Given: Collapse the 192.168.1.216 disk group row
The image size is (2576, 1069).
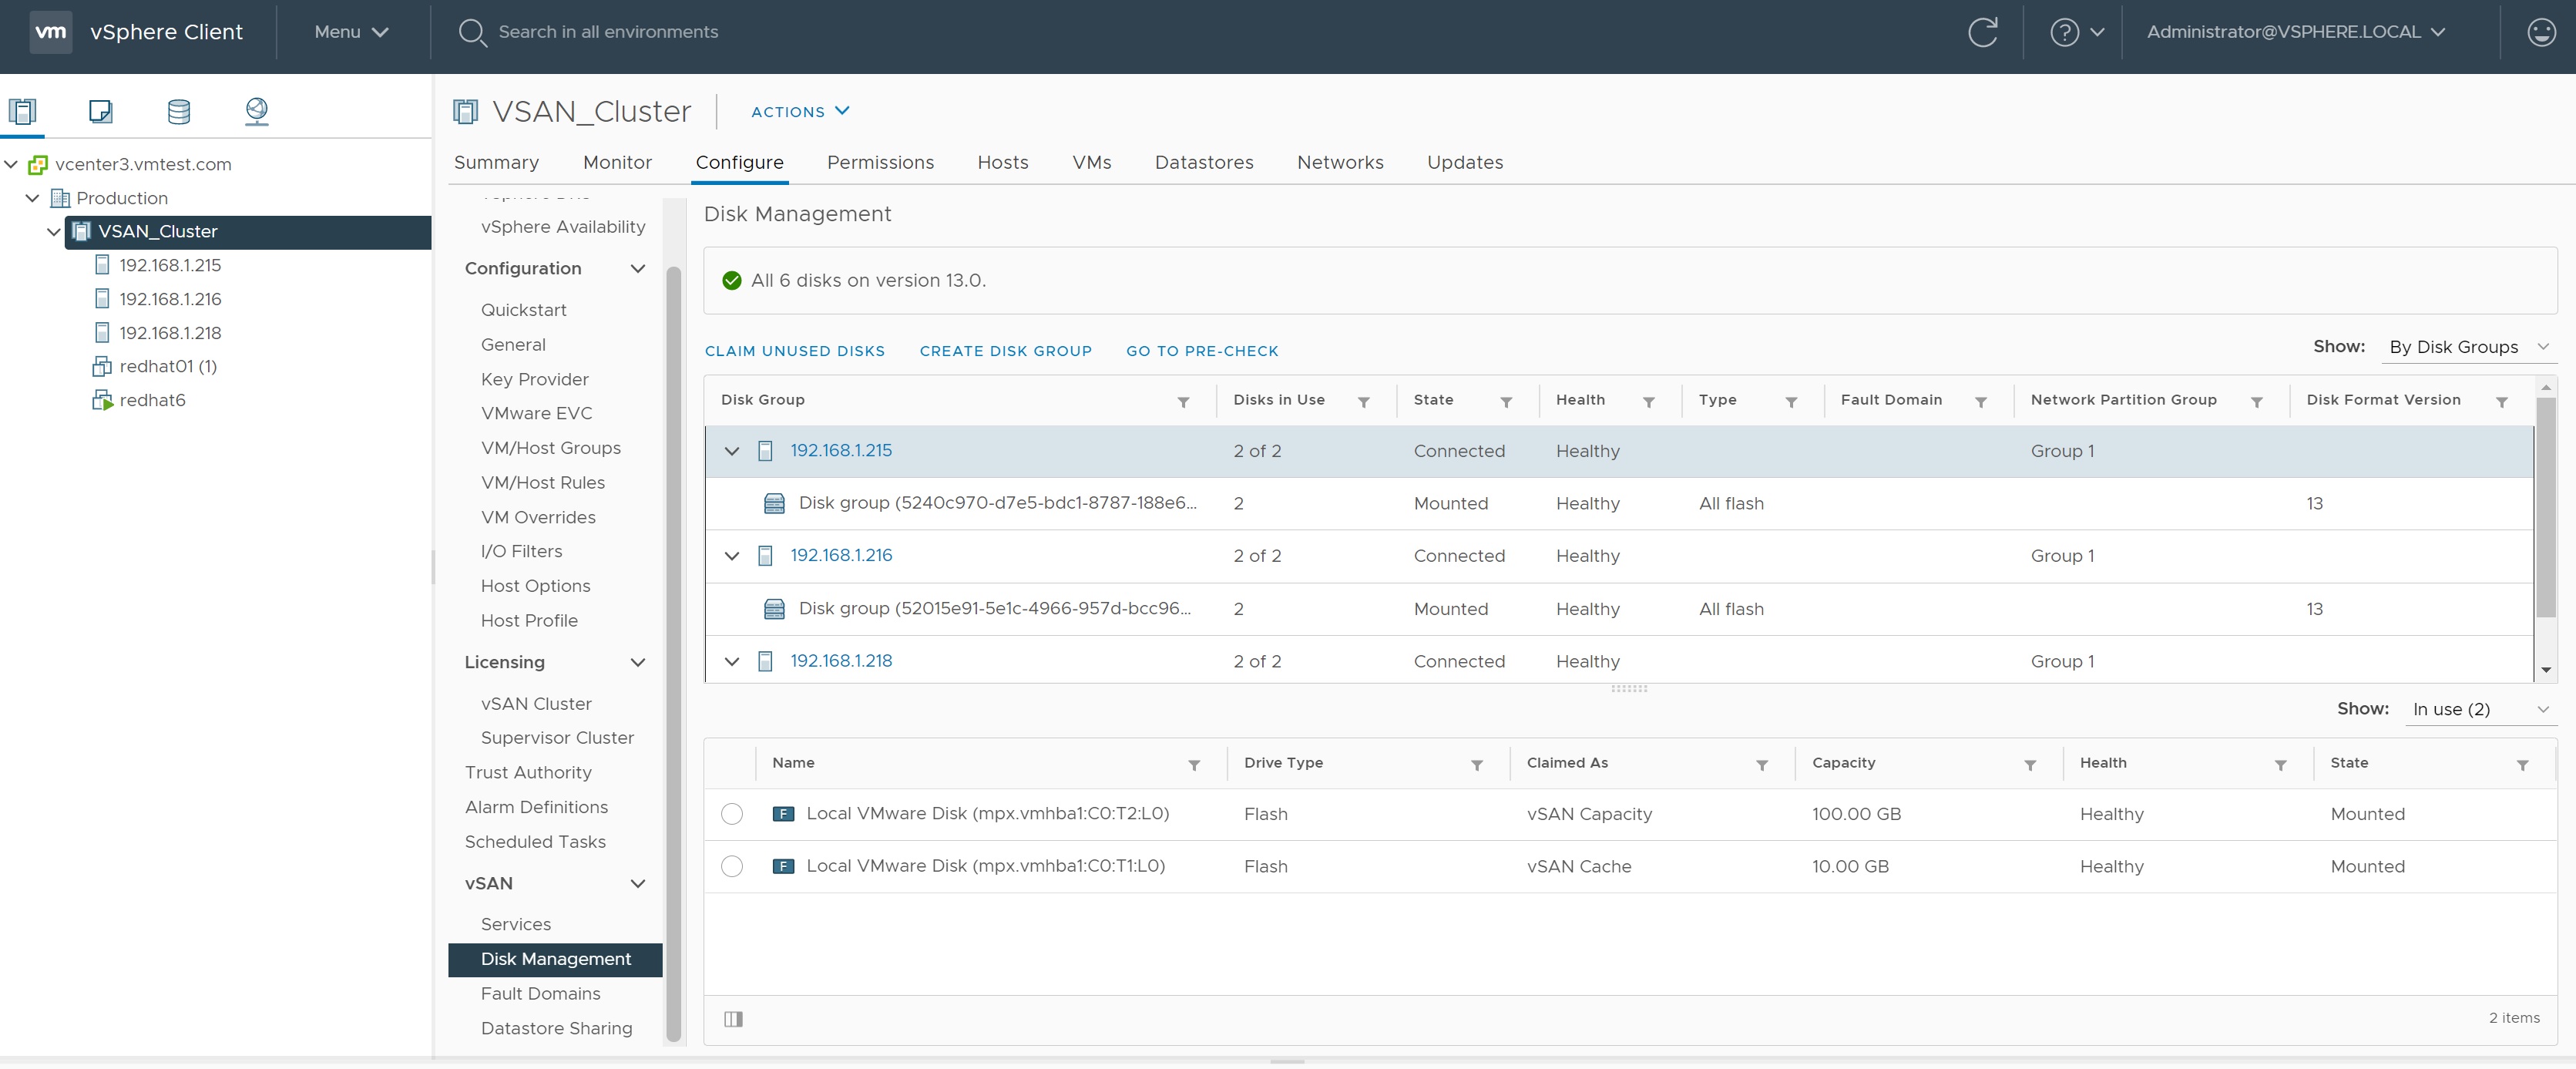Looking at the screenshot, I should click(x=732, y=556).
